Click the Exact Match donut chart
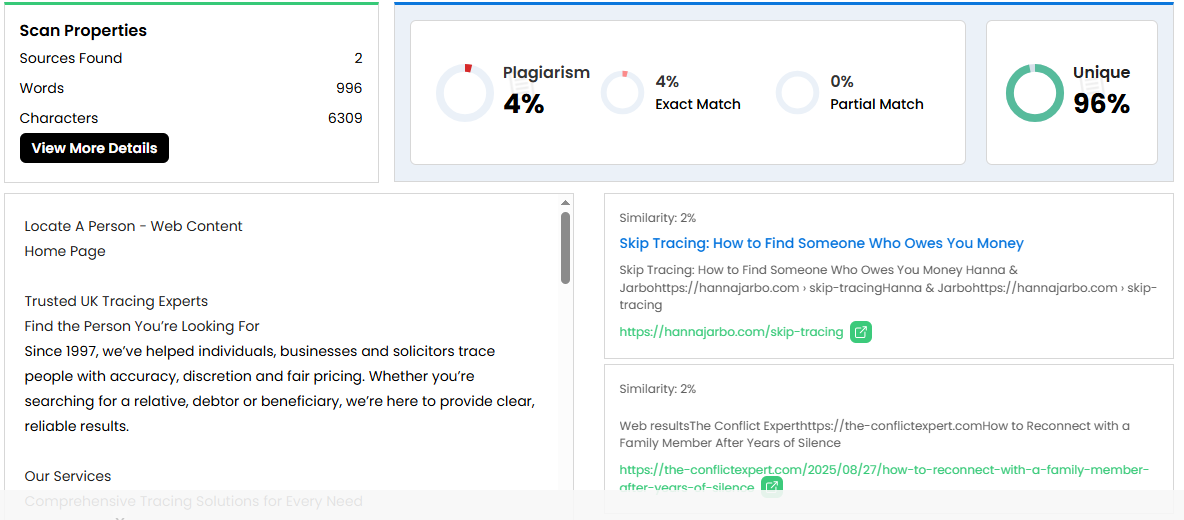1184x520 pixels. pos(622,93)
